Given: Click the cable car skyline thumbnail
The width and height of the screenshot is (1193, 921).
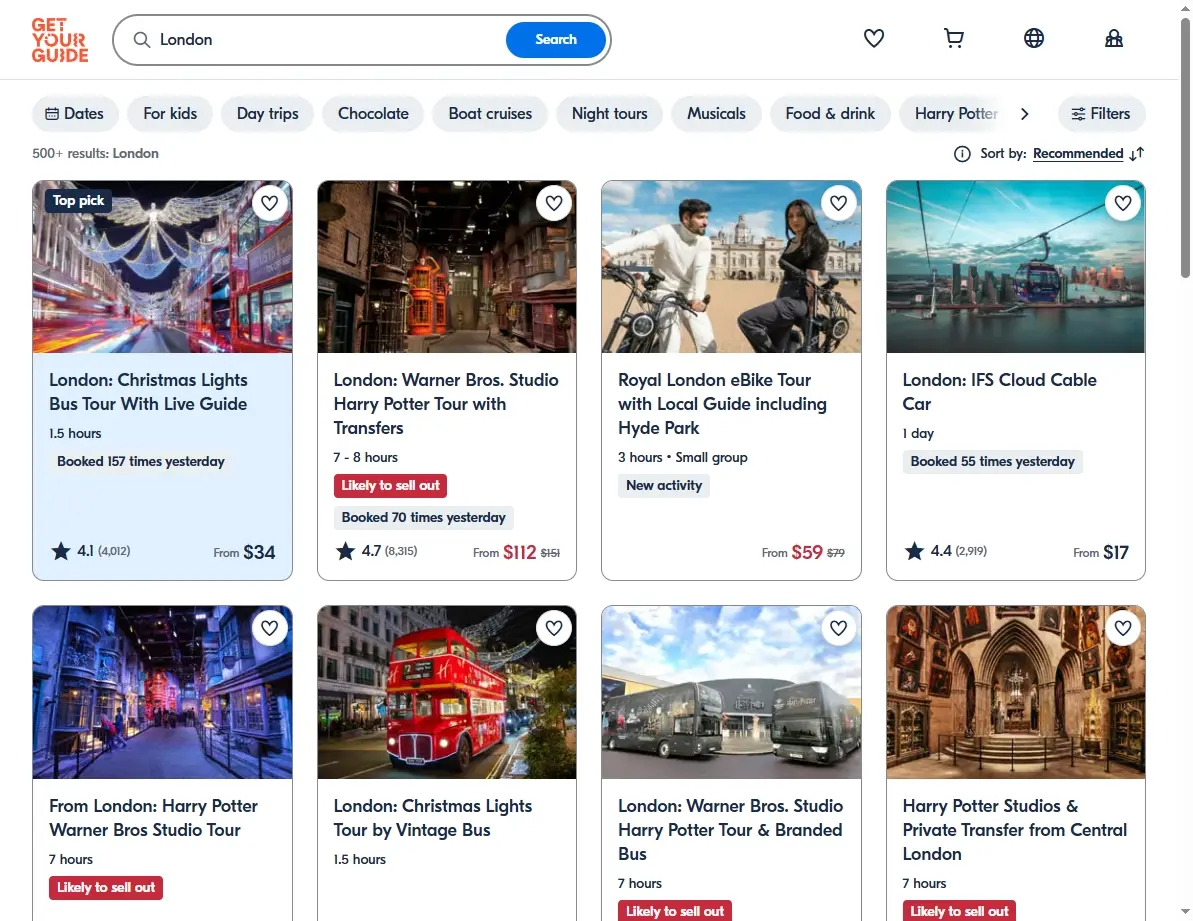Looking at the screenshot, I should point(1016,267).
